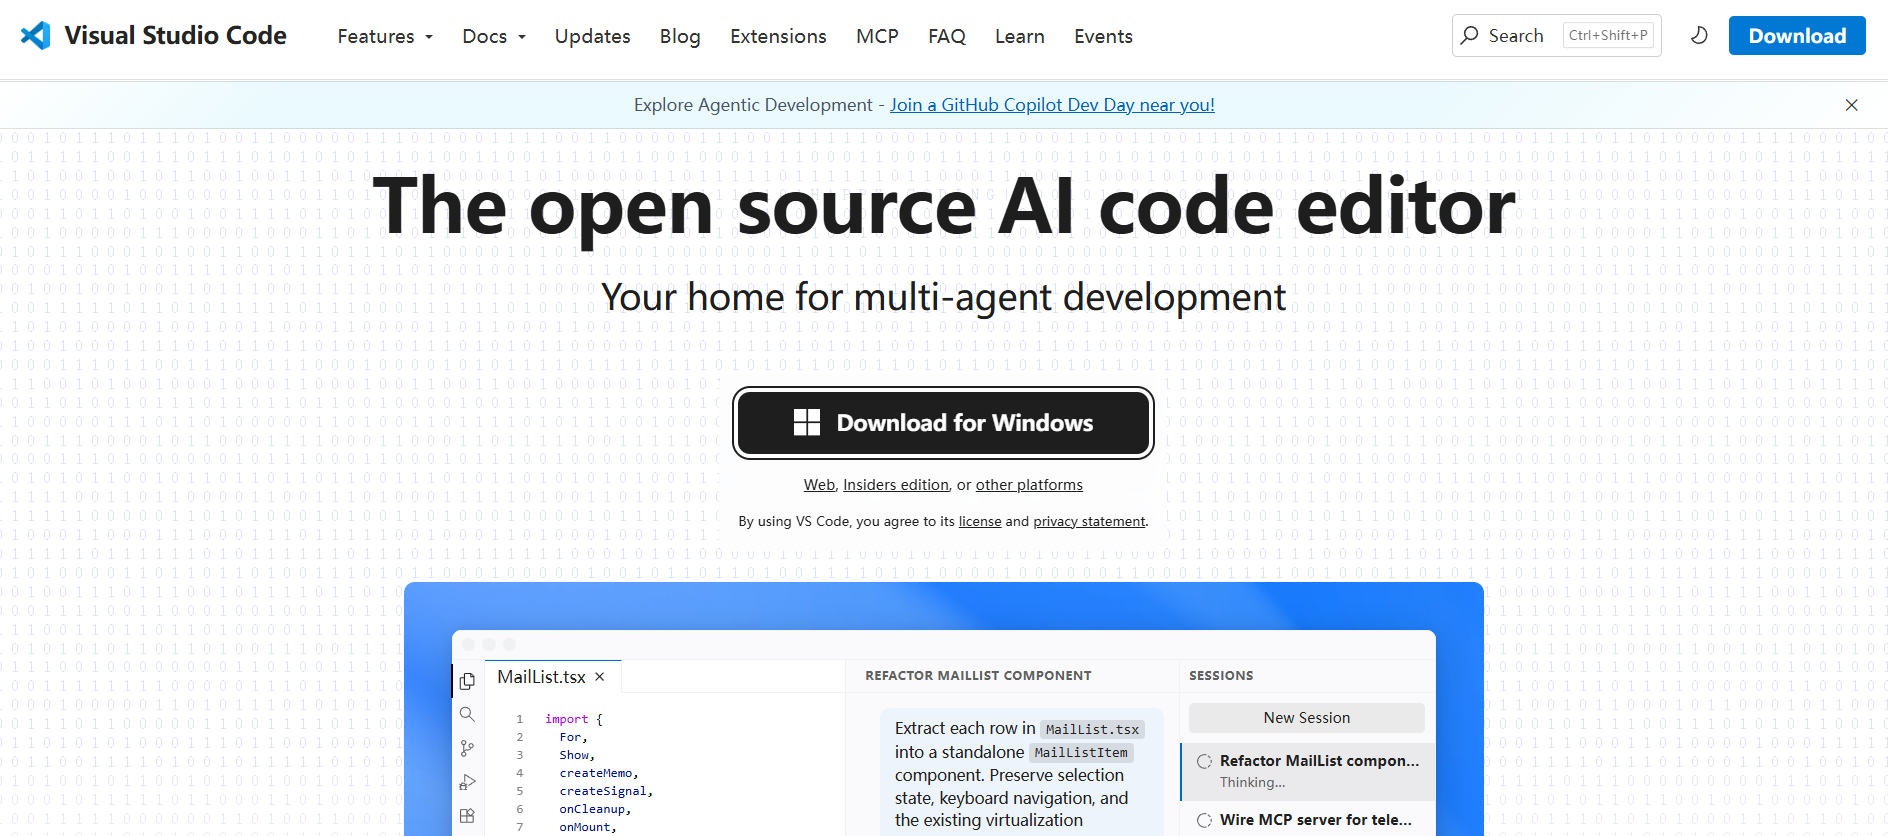Click the SESSIONS panel heading
The image size is (1888, 836).
tap(1221, 676)
